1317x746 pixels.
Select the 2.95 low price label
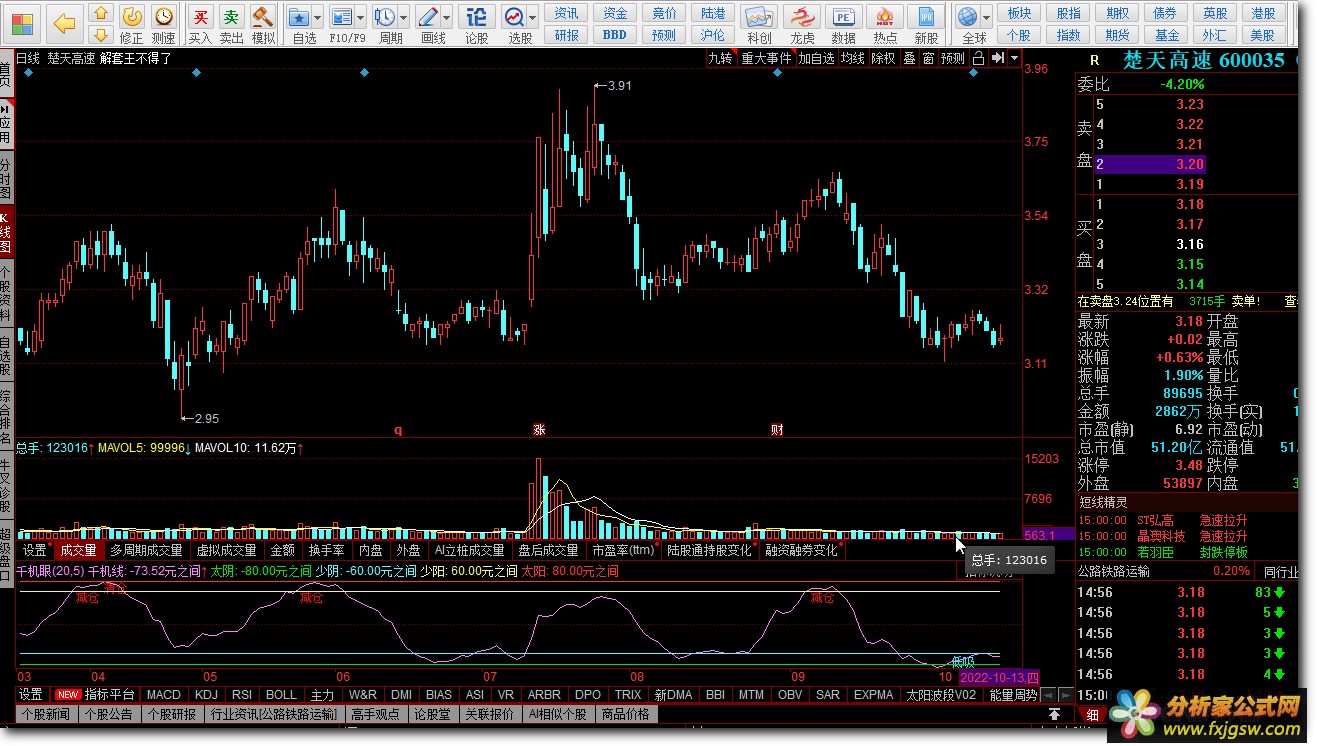click(x=206, y=418)
